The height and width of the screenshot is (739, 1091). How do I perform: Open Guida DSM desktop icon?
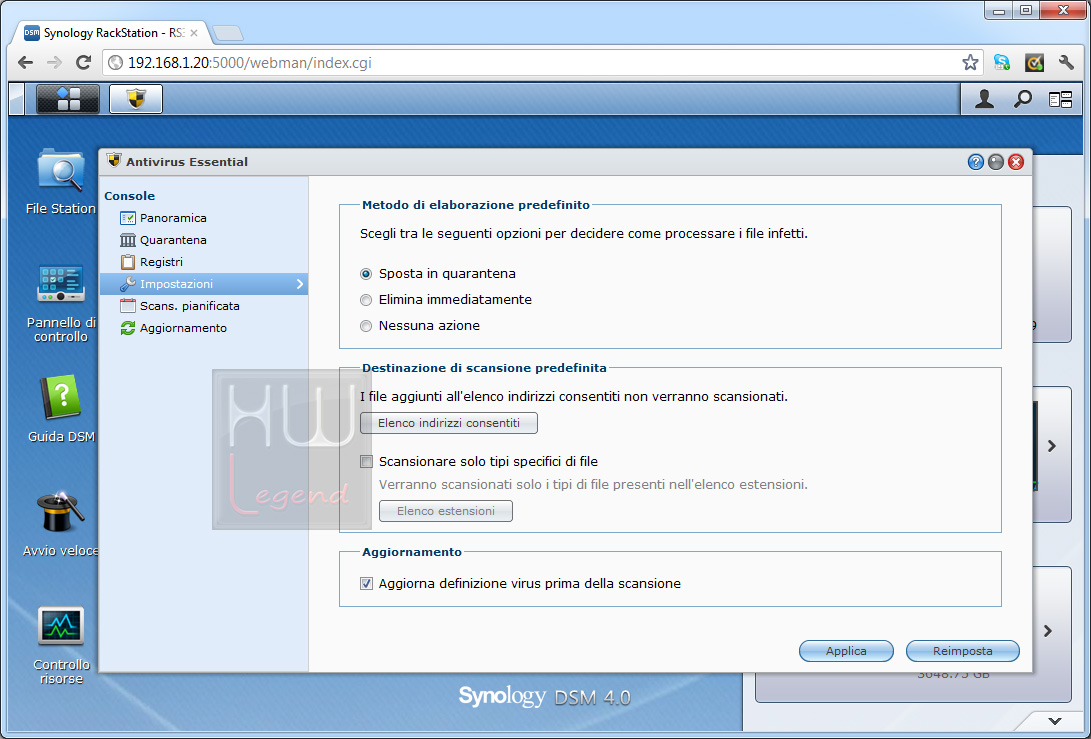(61, 410)
